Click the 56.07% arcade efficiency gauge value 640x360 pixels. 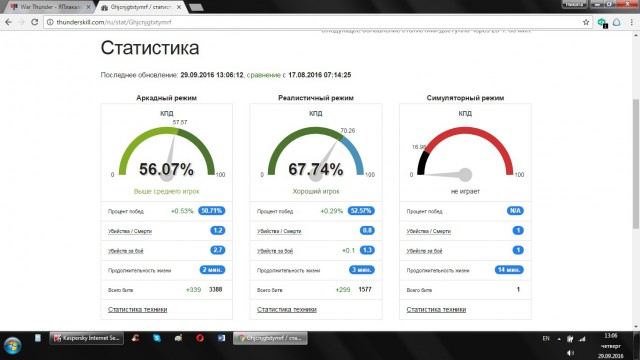click(167, 169)
